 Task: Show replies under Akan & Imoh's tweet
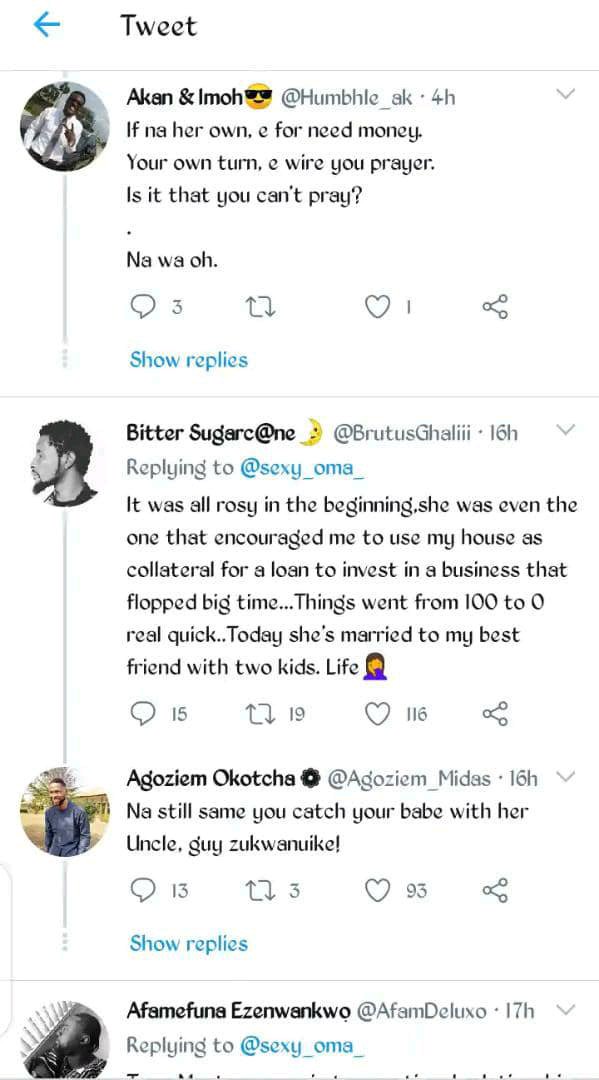(x=189, y=360)
